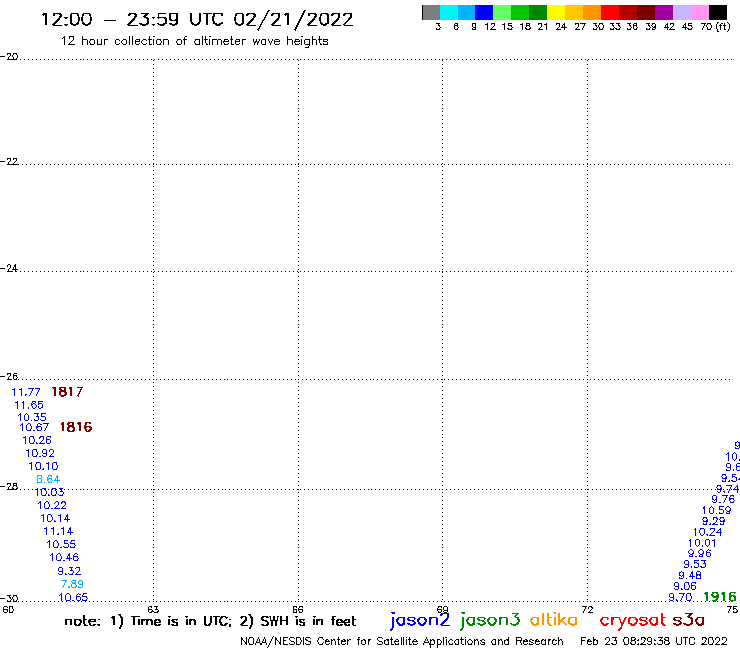Click the 'Feb 23 08:29:38 UTC 2022' timestamp

pyautogui.click(x=654, y=641)
